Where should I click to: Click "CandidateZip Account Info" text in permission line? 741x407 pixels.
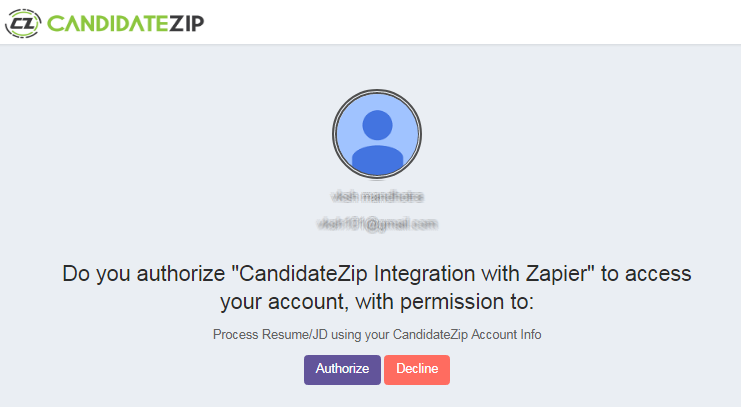point(467,335)
